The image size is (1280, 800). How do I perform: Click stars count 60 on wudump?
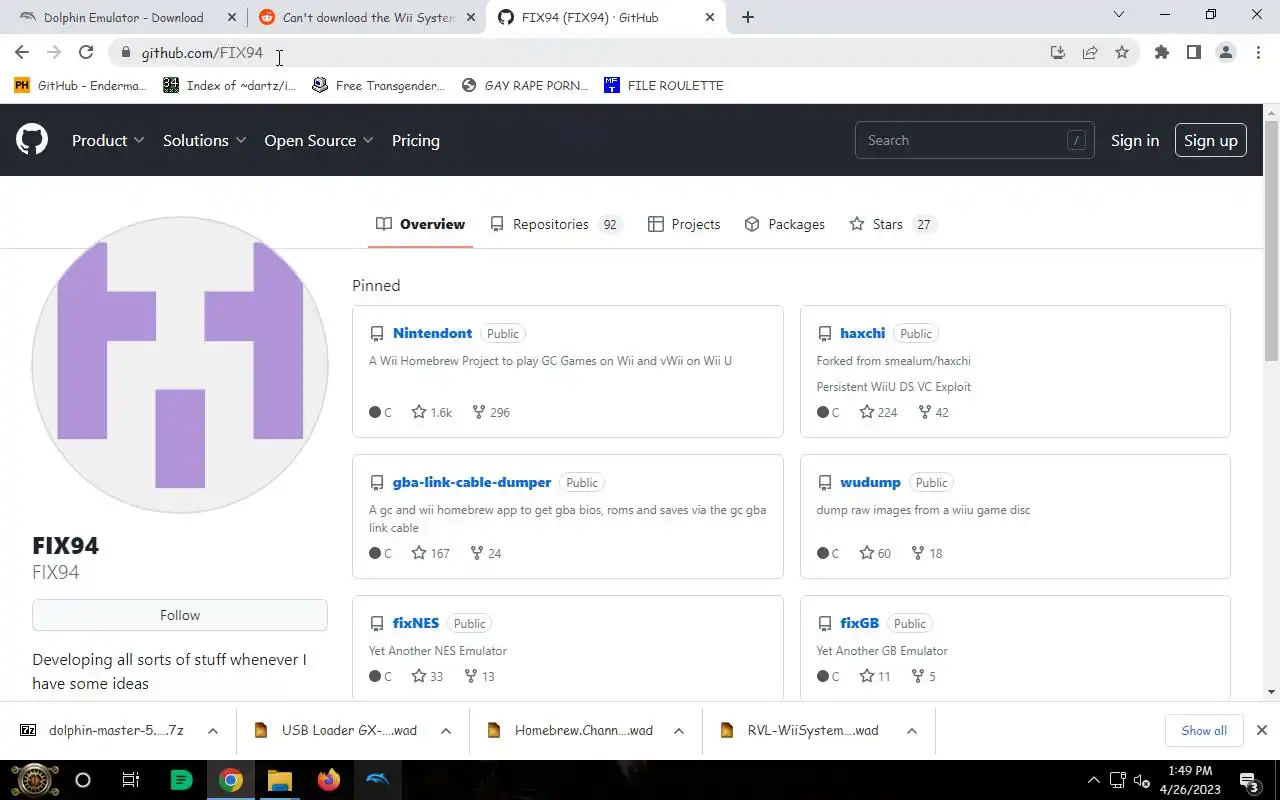pos(875,553)
